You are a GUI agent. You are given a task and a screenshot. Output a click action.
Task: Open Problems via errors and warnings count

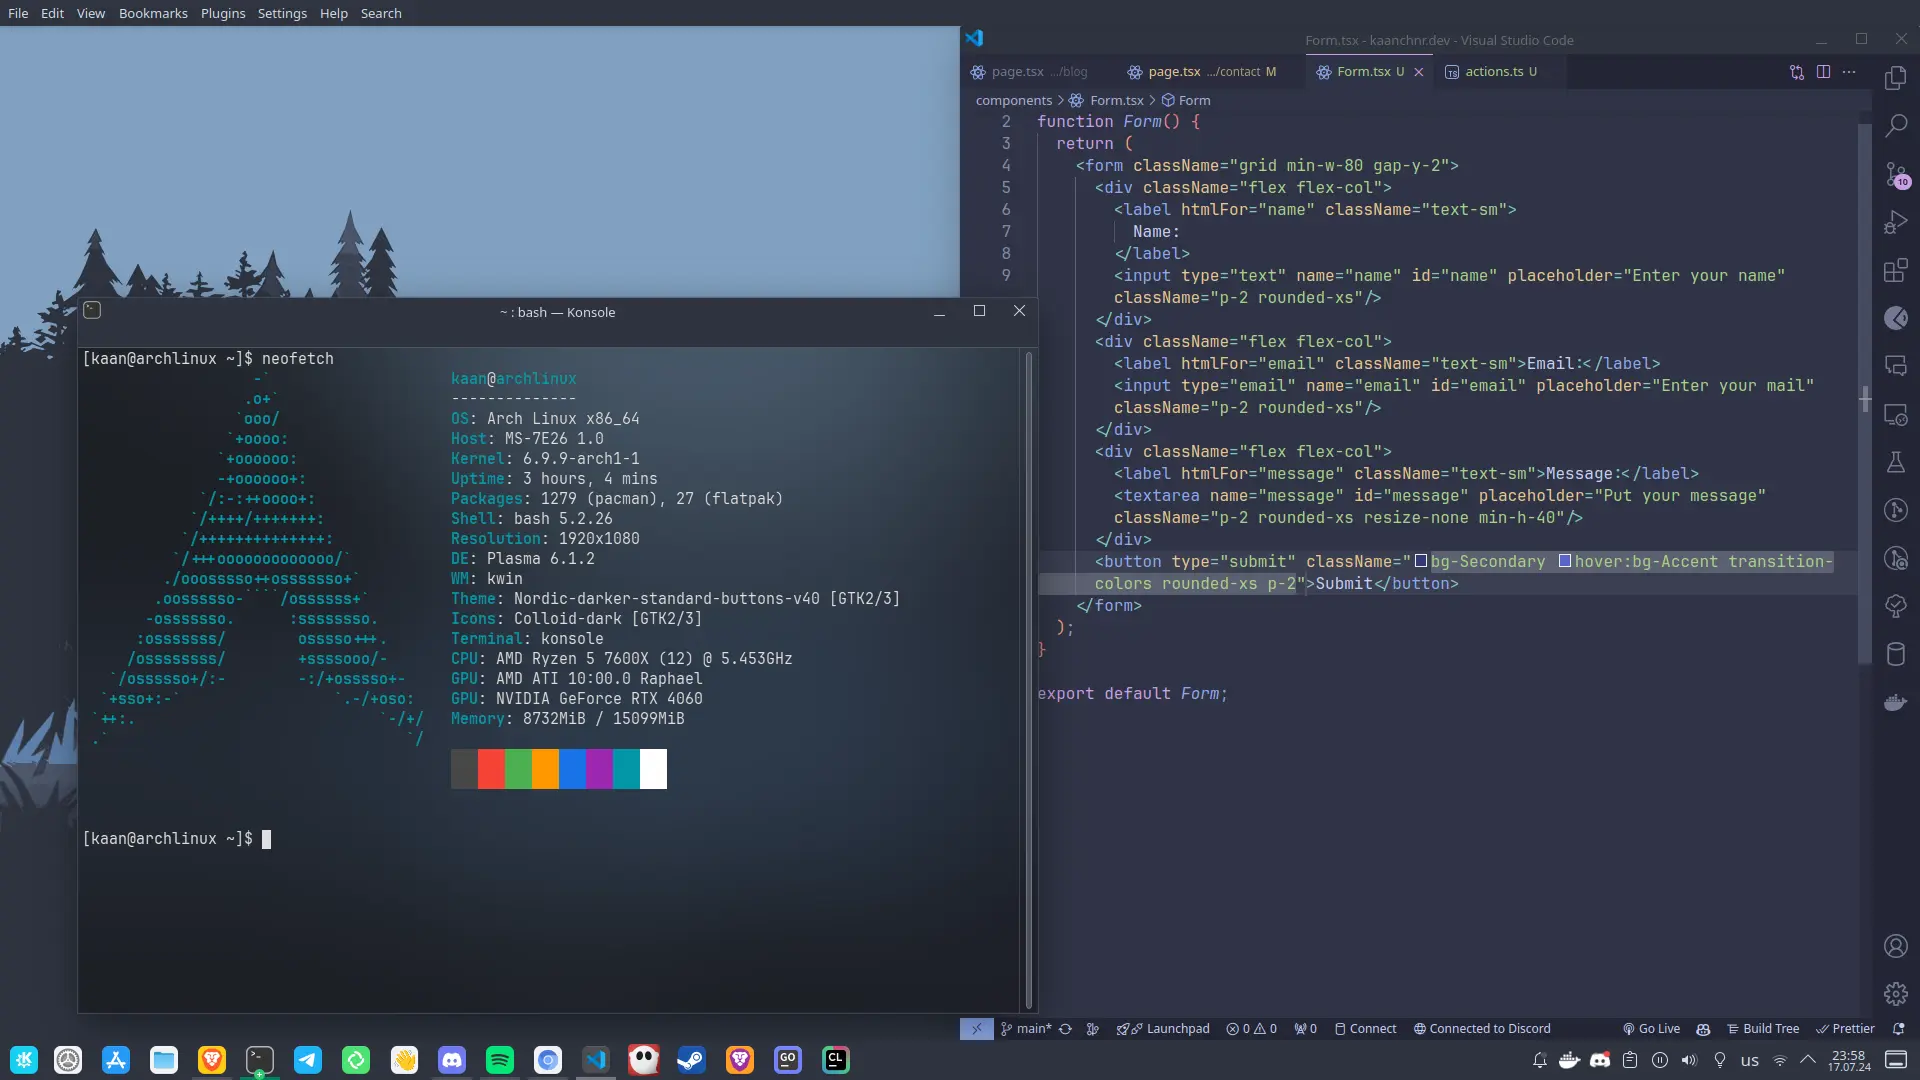coord(1251,1029)
